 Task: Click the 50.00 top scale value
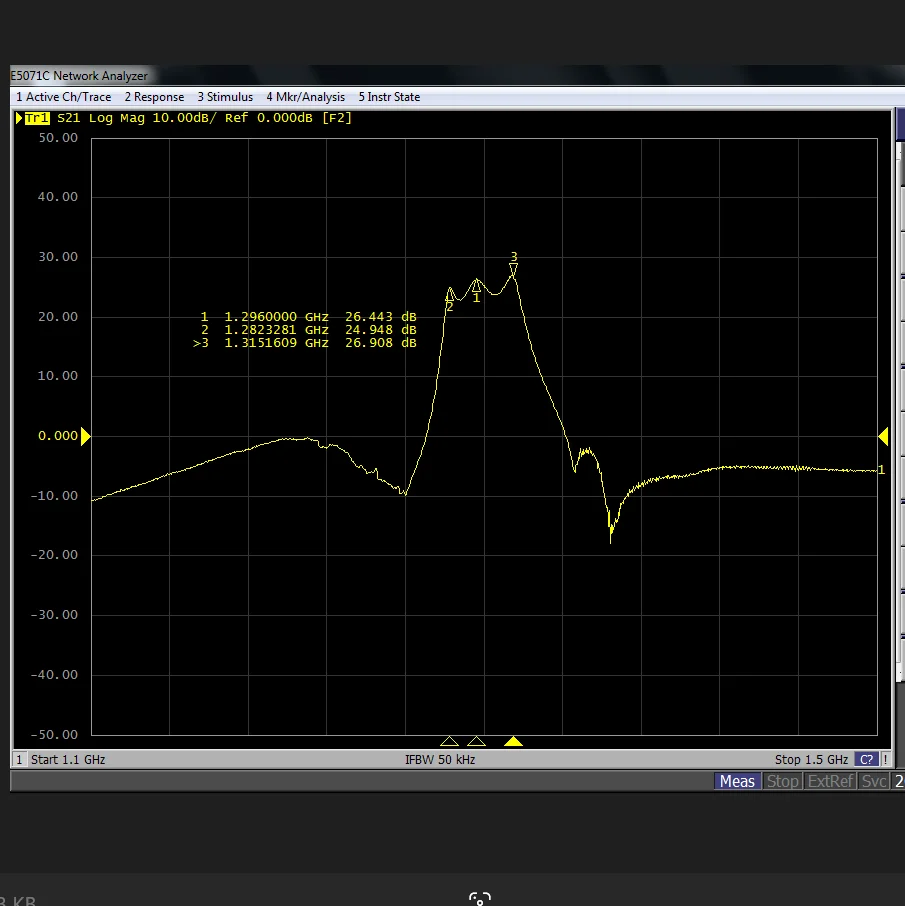(58, 138)
